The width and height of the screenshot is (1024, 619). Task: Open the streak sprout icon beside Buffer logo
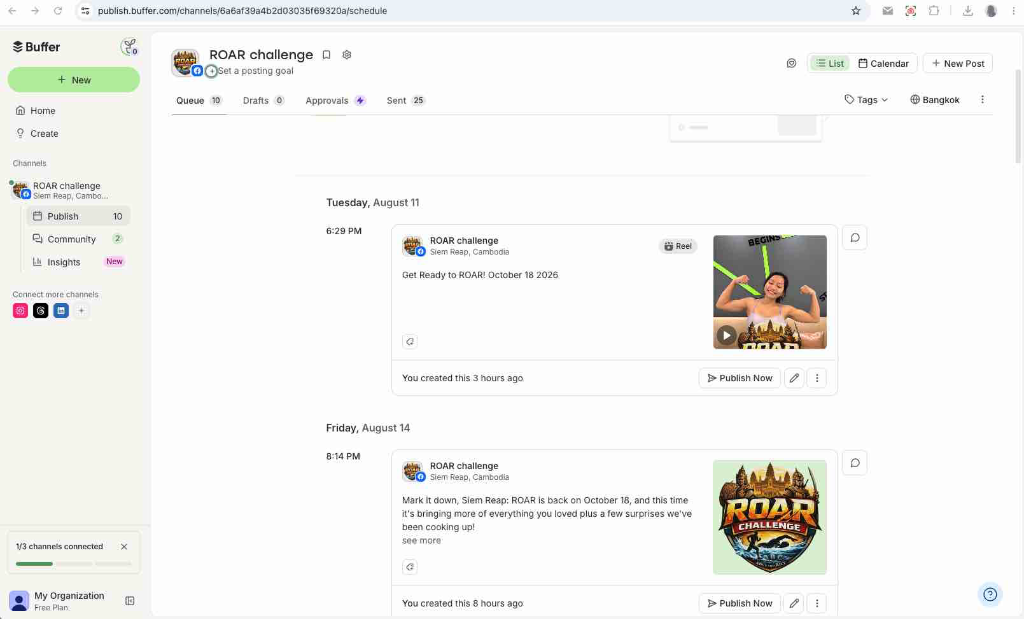pos(129,47)
